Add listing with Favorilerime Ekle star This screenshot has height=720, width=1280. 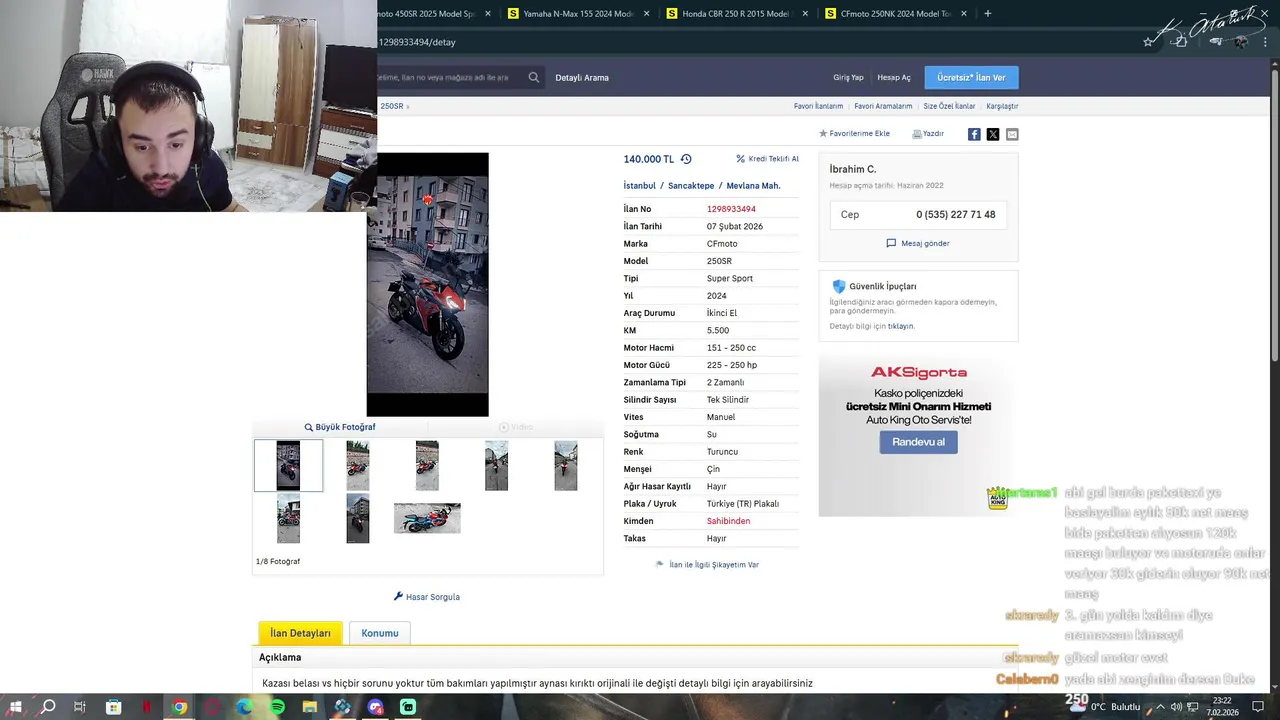pos(854,133)
